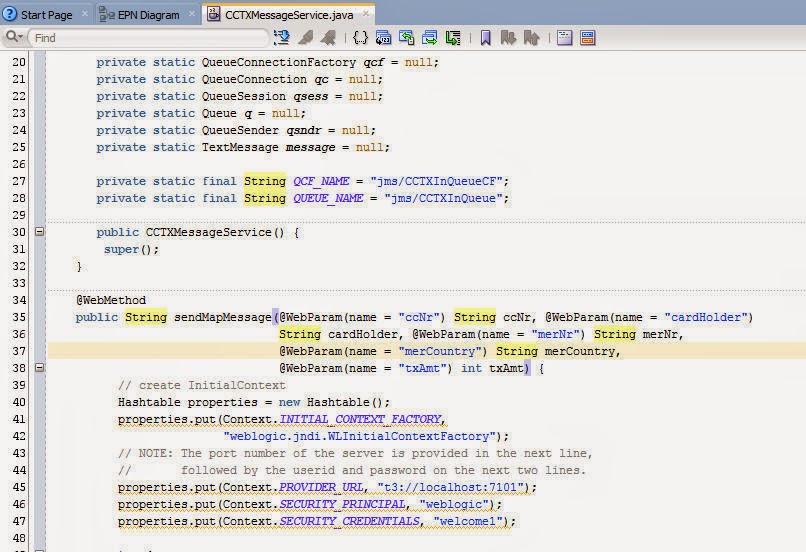Collapse the sendMapMessage fold at line 38

coord(39,367)
